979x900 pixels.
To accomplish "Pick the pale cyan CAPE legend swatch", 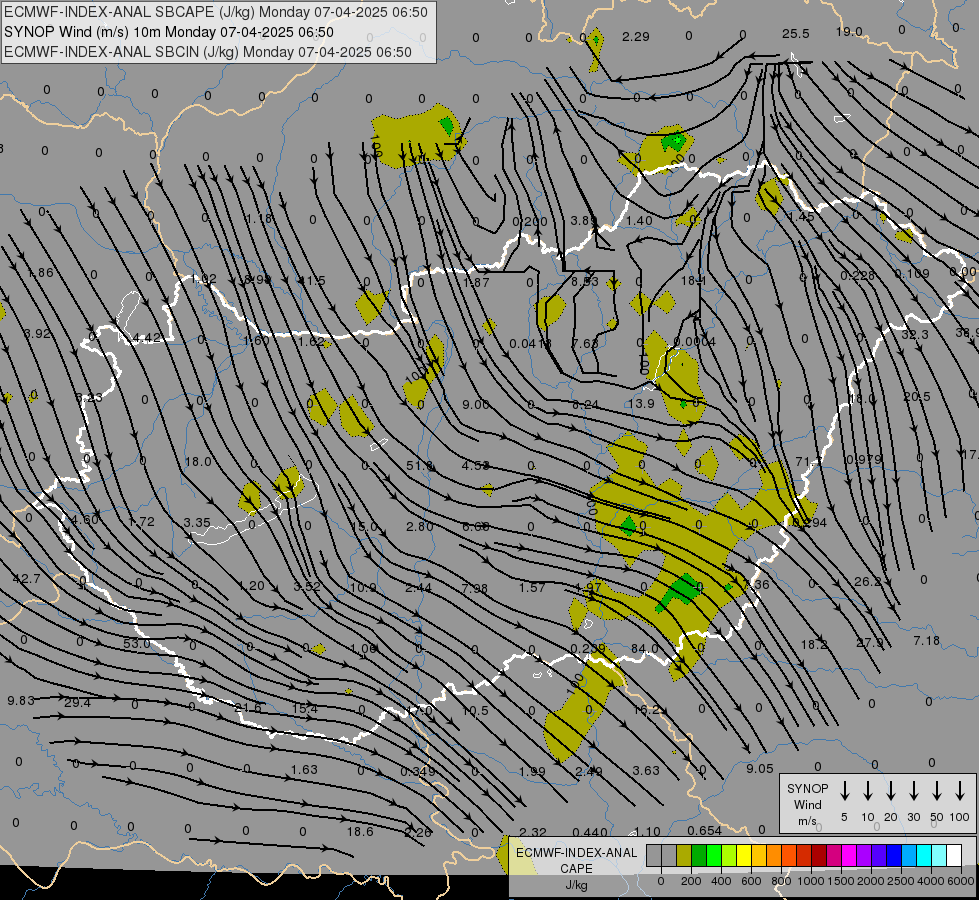I will click(x=938, y=856).
